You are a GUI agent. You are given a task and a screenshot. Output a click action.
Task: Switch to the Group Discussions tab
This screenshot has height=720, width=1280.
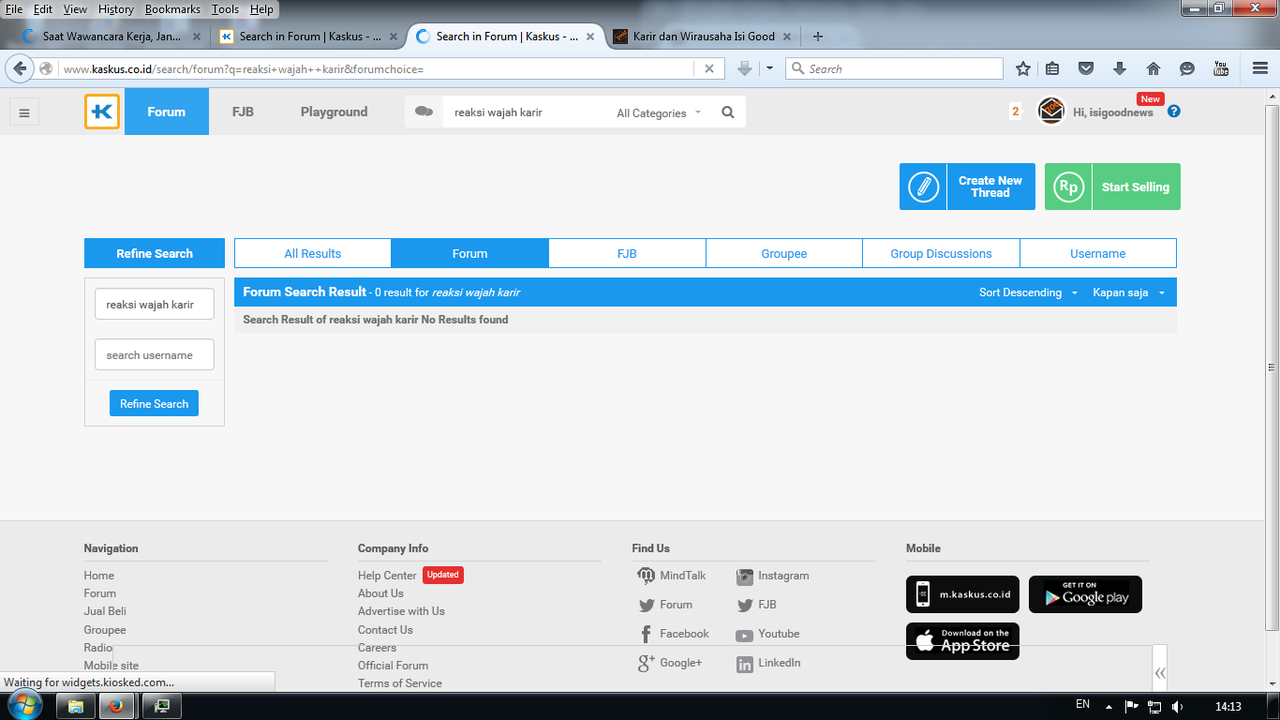(941, 254)
